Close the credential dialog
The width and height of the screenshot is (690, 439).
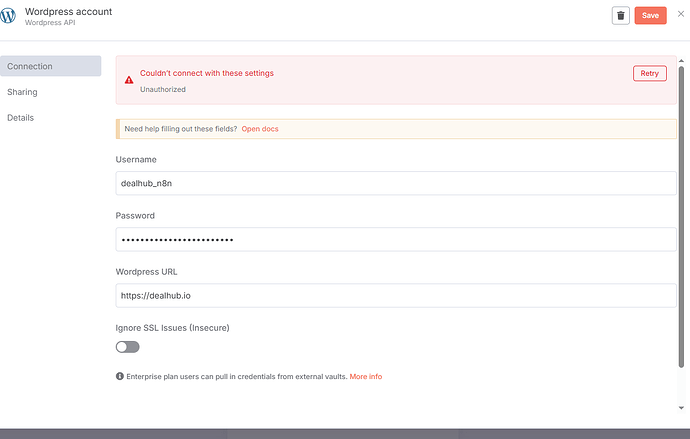tap(681, 14)
